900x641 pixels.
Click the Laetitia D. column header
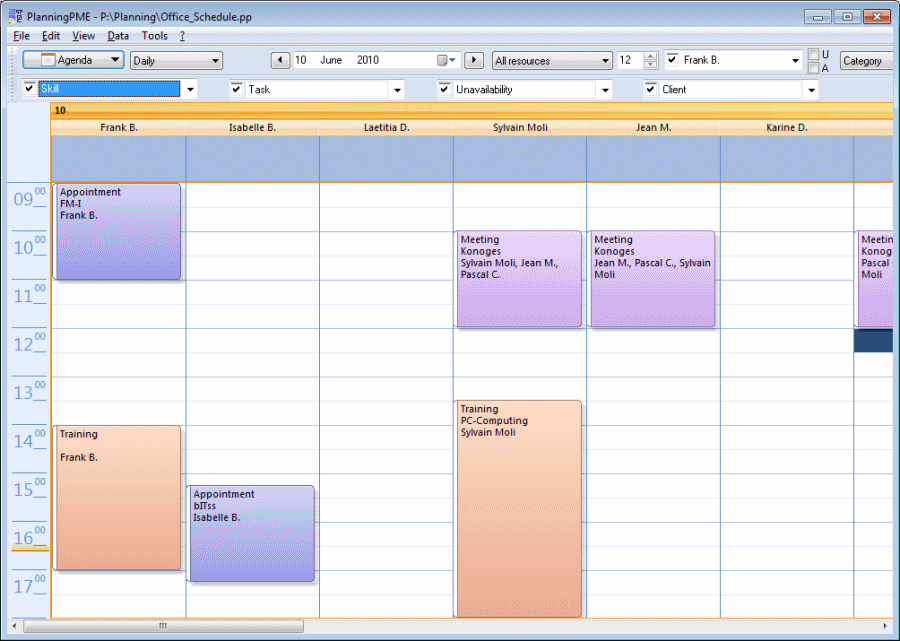tap(386, 127)
